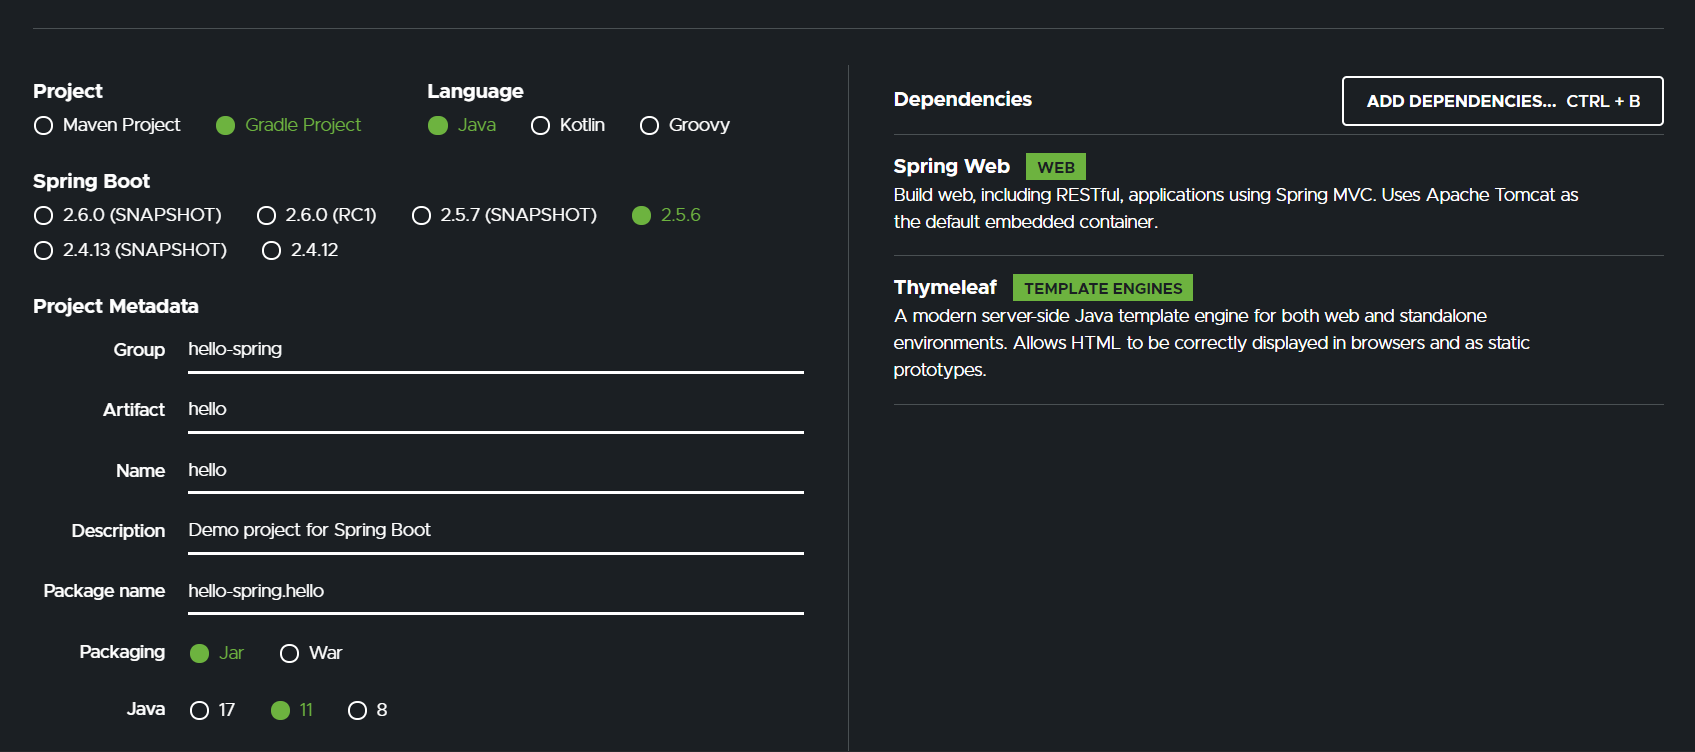
Task: Click the Language heading
Action: pyautogui.click(x=475, y=91)
